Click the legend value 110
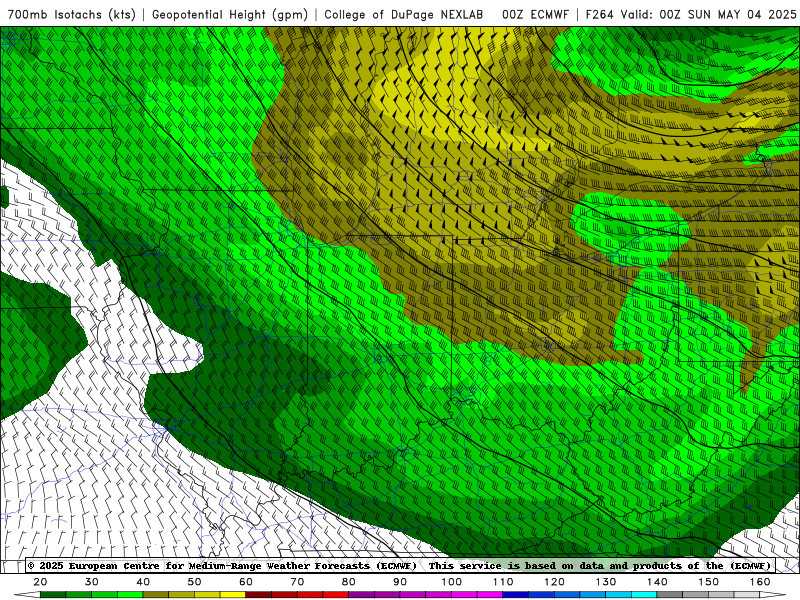The width and height of the screenshot is (800, 600). click(503, 582)
